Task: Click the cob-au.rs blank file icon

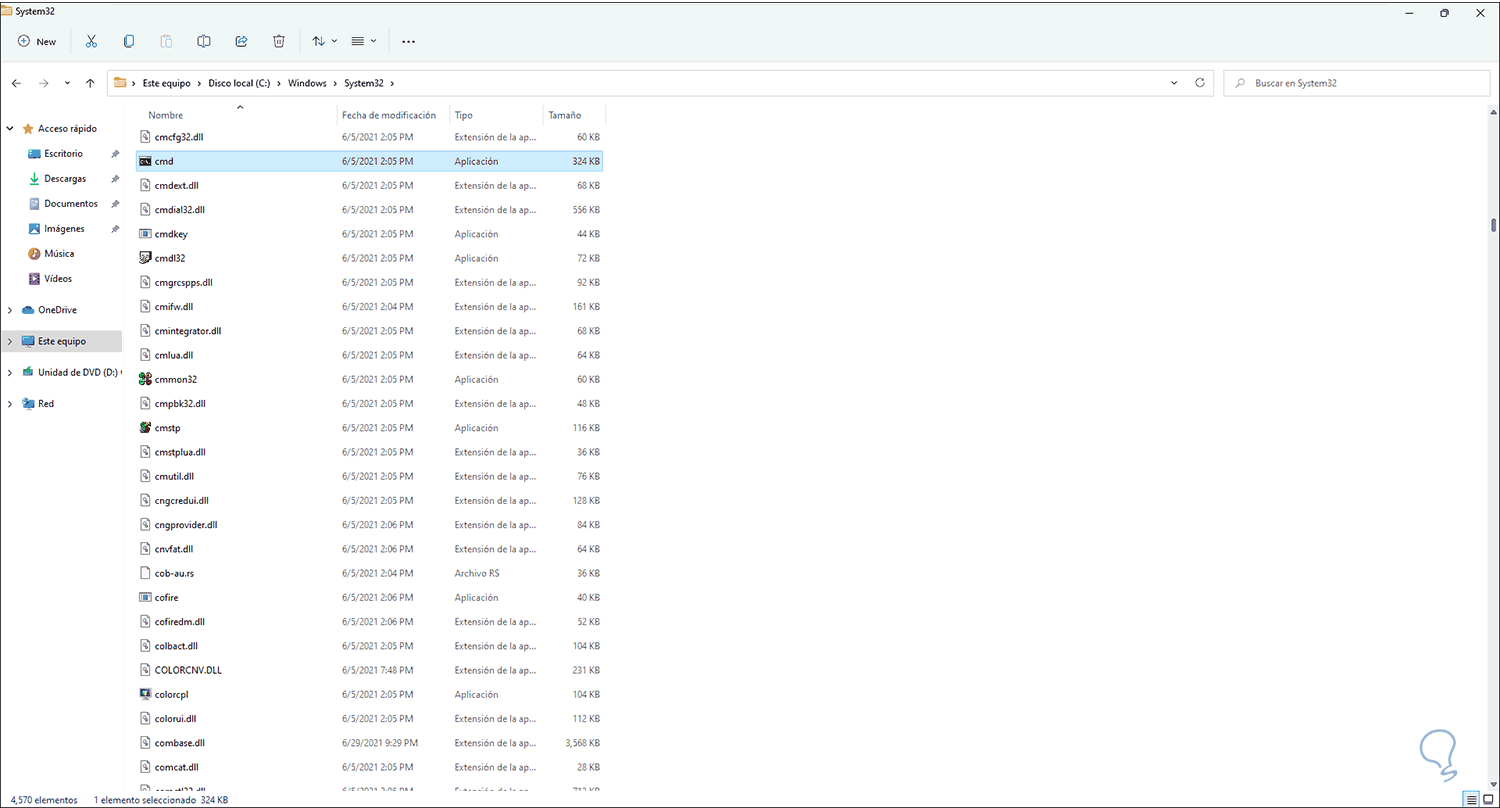Action: point(145,573)
